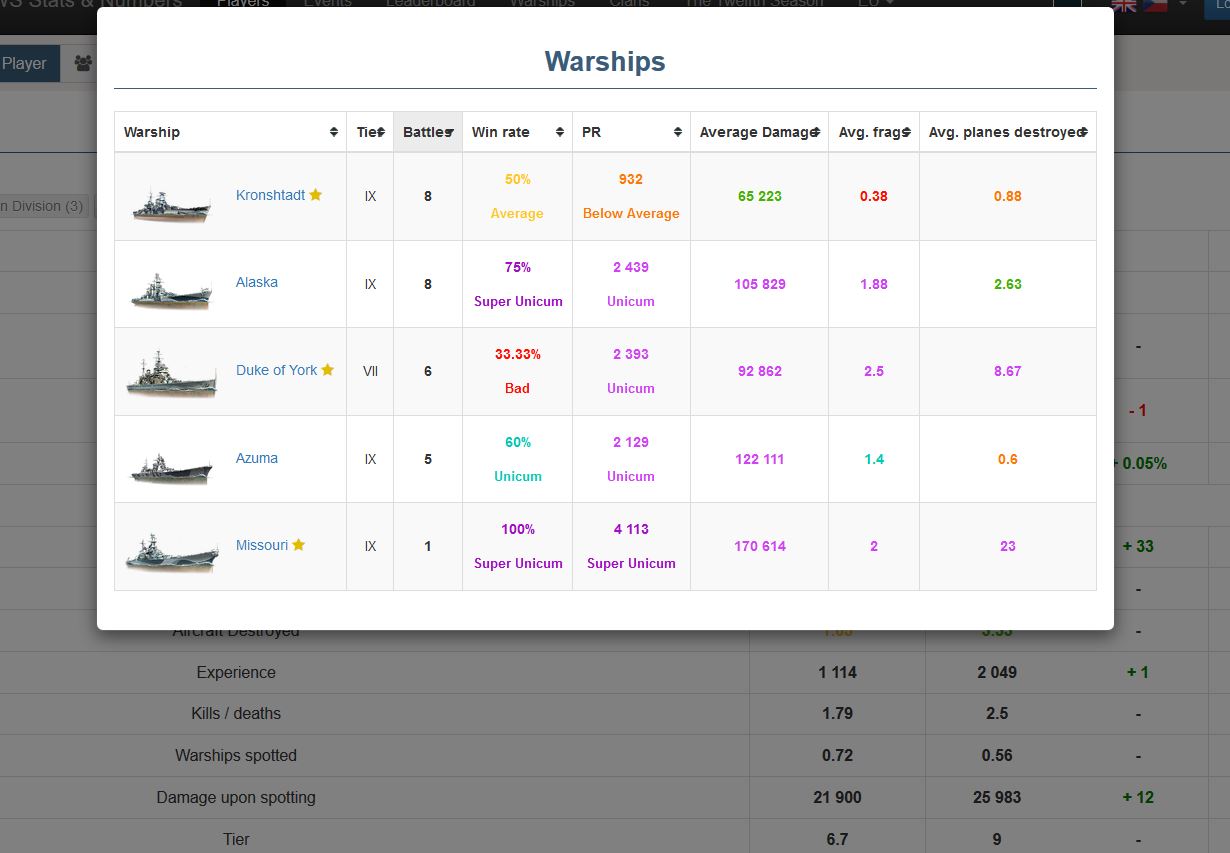This screenshot has width=1230, height=853.
Task: Click the Missouri ship thumbnail image
Action: point(171,552)
